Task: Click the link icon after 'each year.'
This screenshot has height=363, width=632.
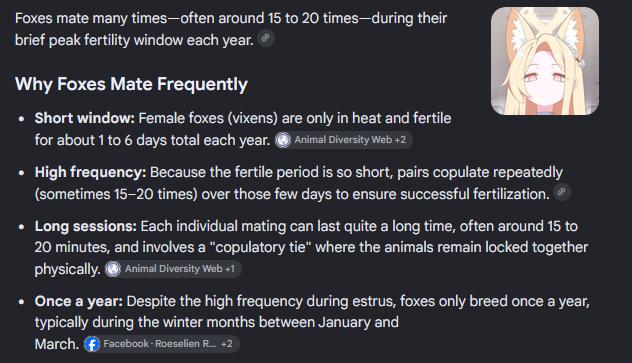Action: [x=266, y=38]
